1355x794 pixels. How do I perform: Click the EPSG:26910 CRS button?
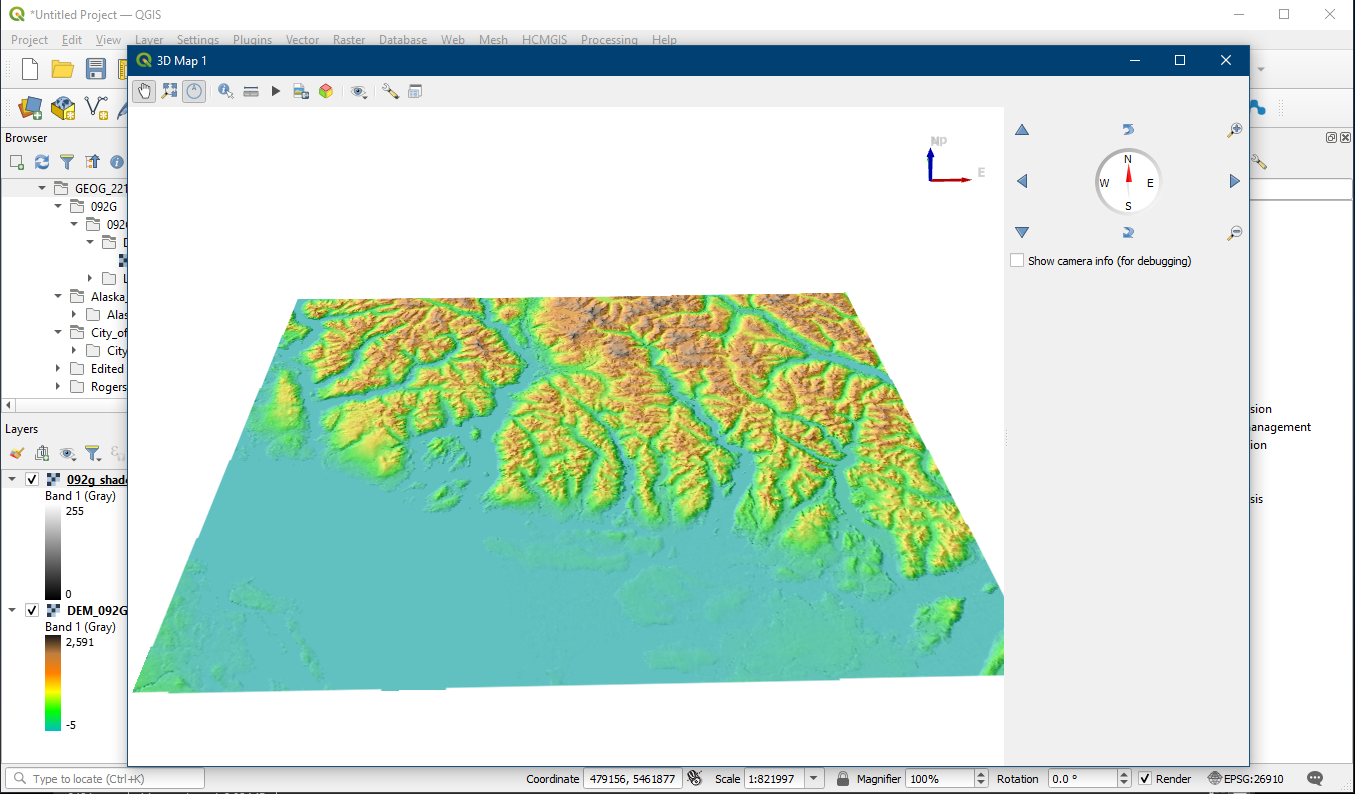pyautogui.click(x=1245, y=779)
